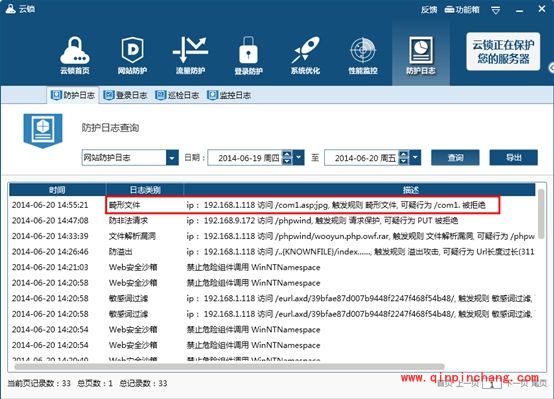Click the 查询 query button
The height and width of the screenshot is (399, 554).
click(x=455, y=157)
